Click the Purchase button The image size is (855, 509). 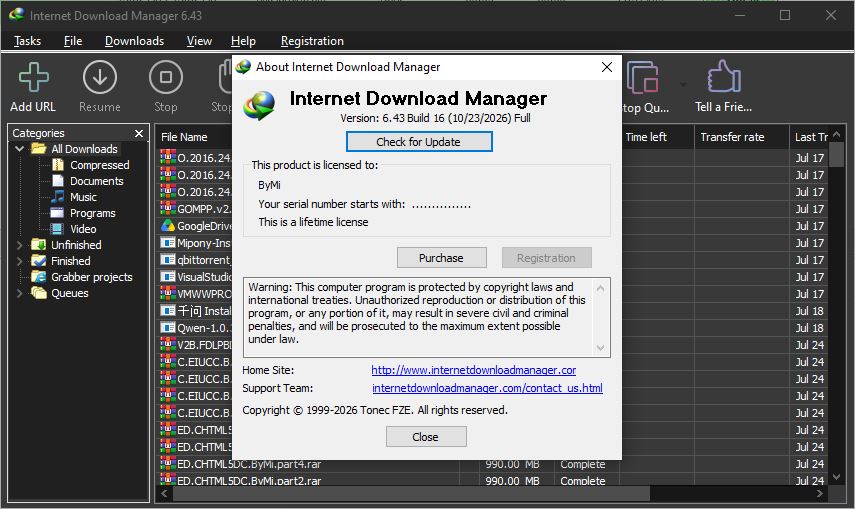click(x=442, y=258)
